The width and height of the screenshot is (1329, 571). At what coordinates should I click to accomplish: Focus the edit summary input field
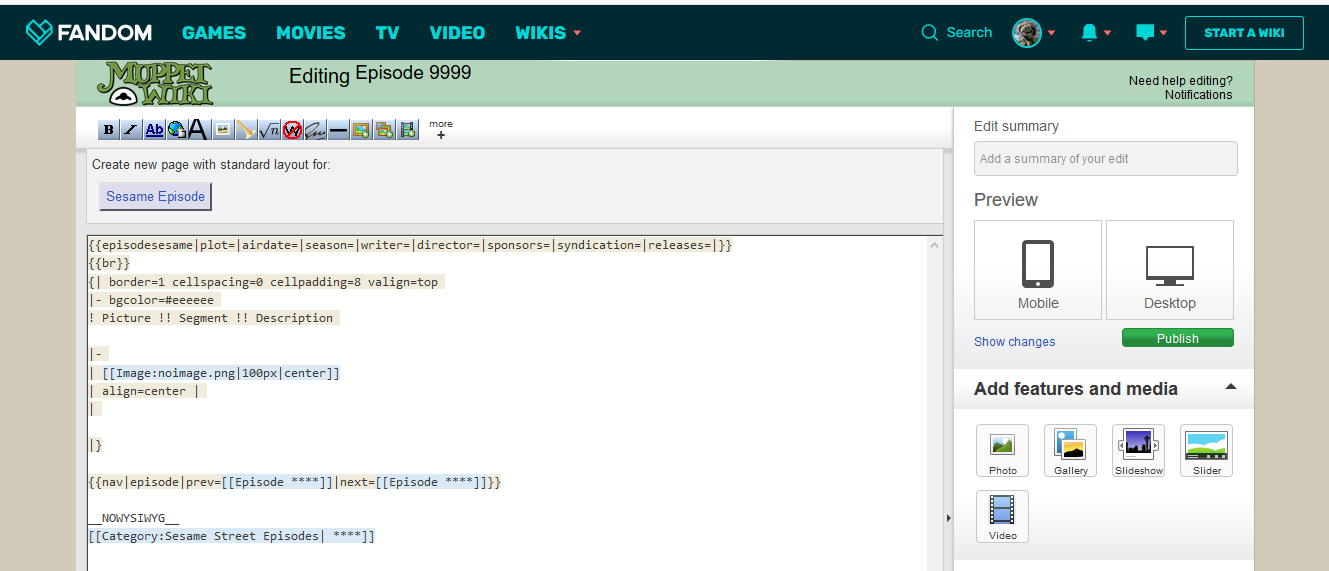[x=1105, y=158]
